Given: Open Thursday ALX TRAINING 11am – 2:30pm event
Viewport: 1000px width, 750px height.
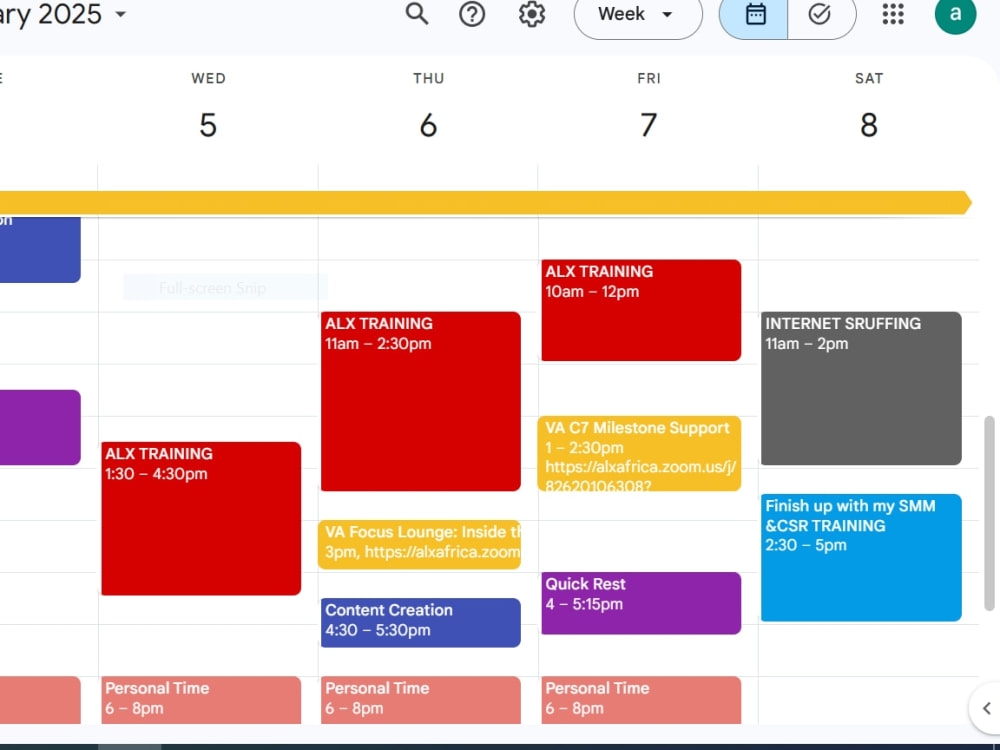Looking at the screenshot, I should tap(421, 401).
